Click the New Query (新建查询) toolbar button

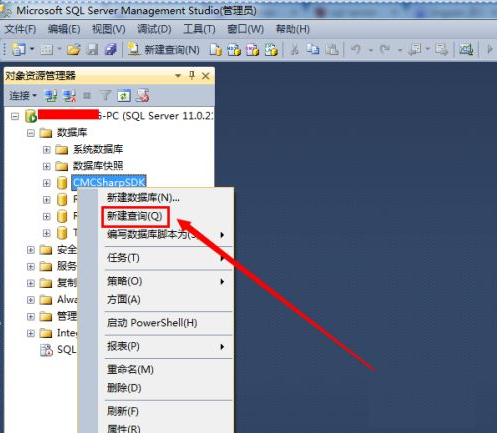click(164, 50)
